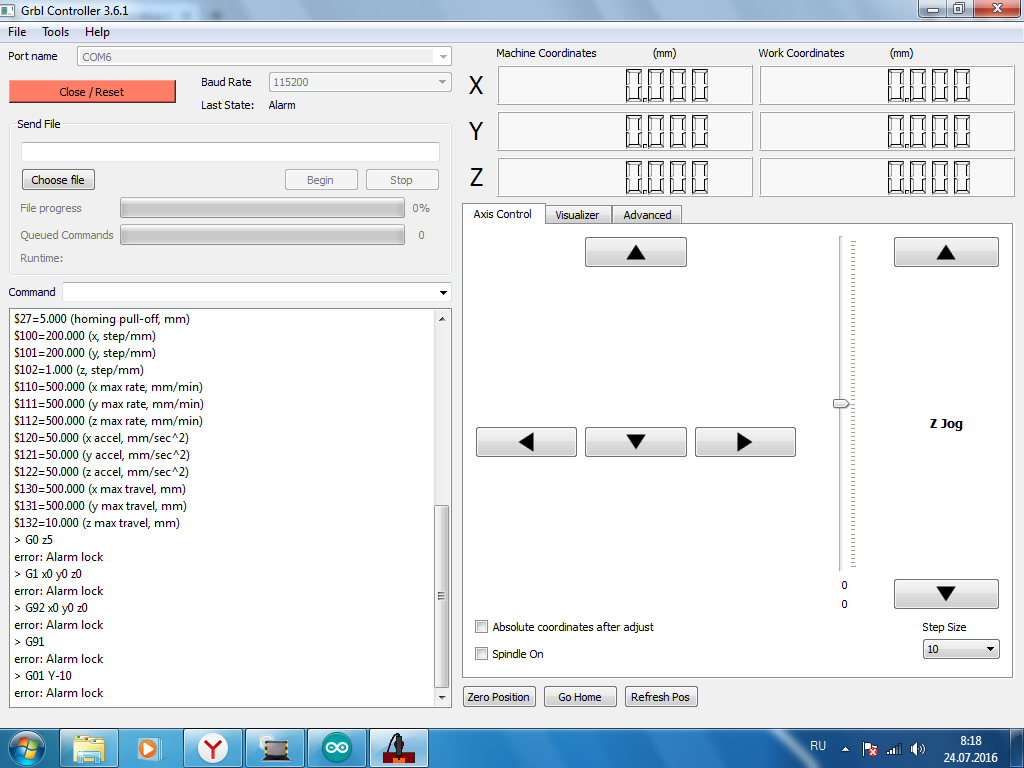Click log line '$112=500.000 (z max rate, mm/min)'
This screenshot has height=768, width=1024.
click(x=108, y=421)
